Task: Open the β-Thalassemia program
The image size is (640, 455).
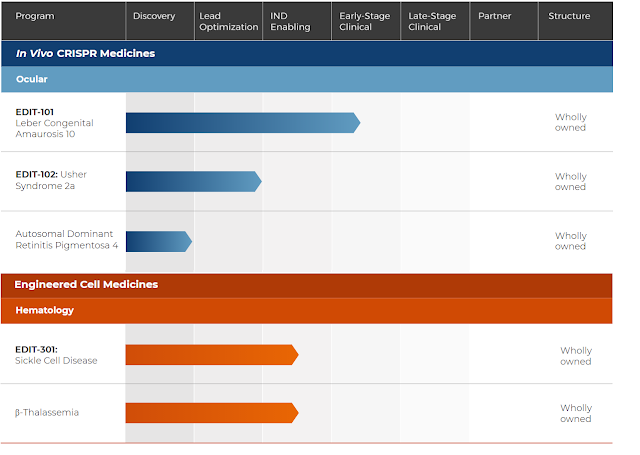Action: (47, 413)
